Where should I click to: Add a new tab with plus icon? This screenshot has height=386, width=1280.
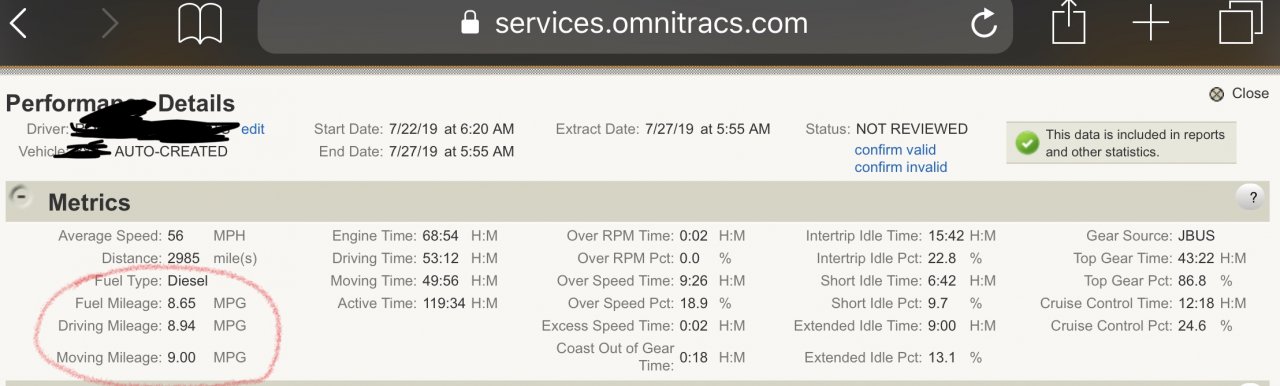click(x=1151, y=23)
